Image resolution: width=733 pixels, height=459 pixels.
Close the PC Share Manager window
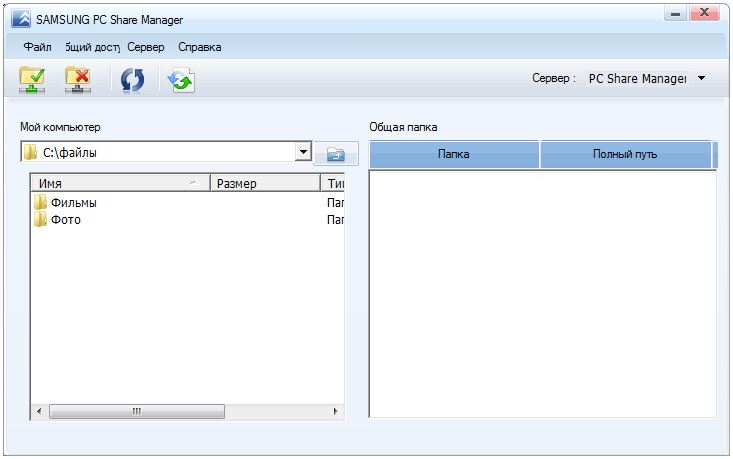[x=705, y=13]
